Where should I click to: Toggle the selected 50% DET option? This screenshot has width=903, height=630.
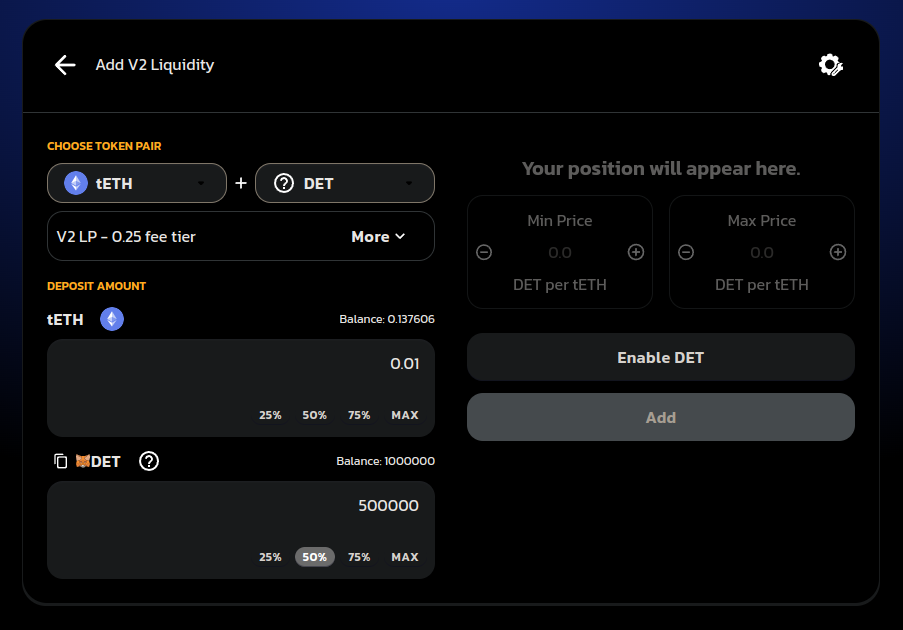(314, 557)
